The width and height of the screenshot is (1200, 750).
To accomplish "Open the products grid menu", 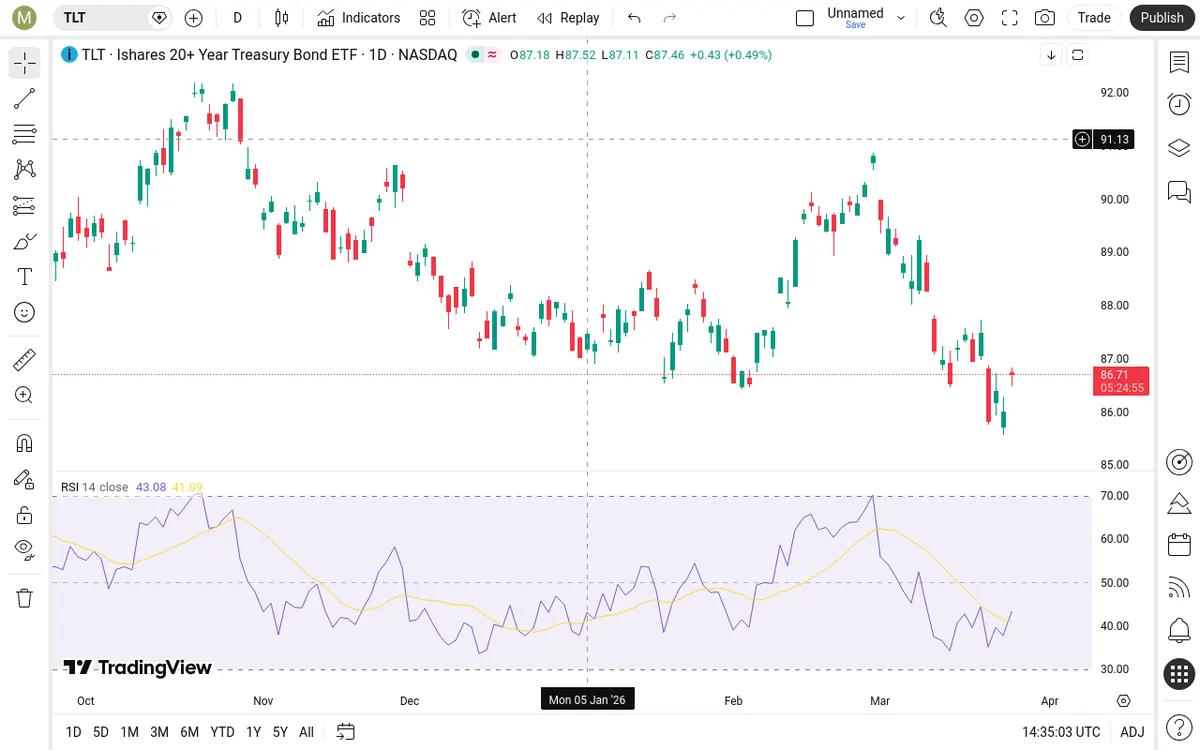I will pyautogui.click(x=1179, y=674).
